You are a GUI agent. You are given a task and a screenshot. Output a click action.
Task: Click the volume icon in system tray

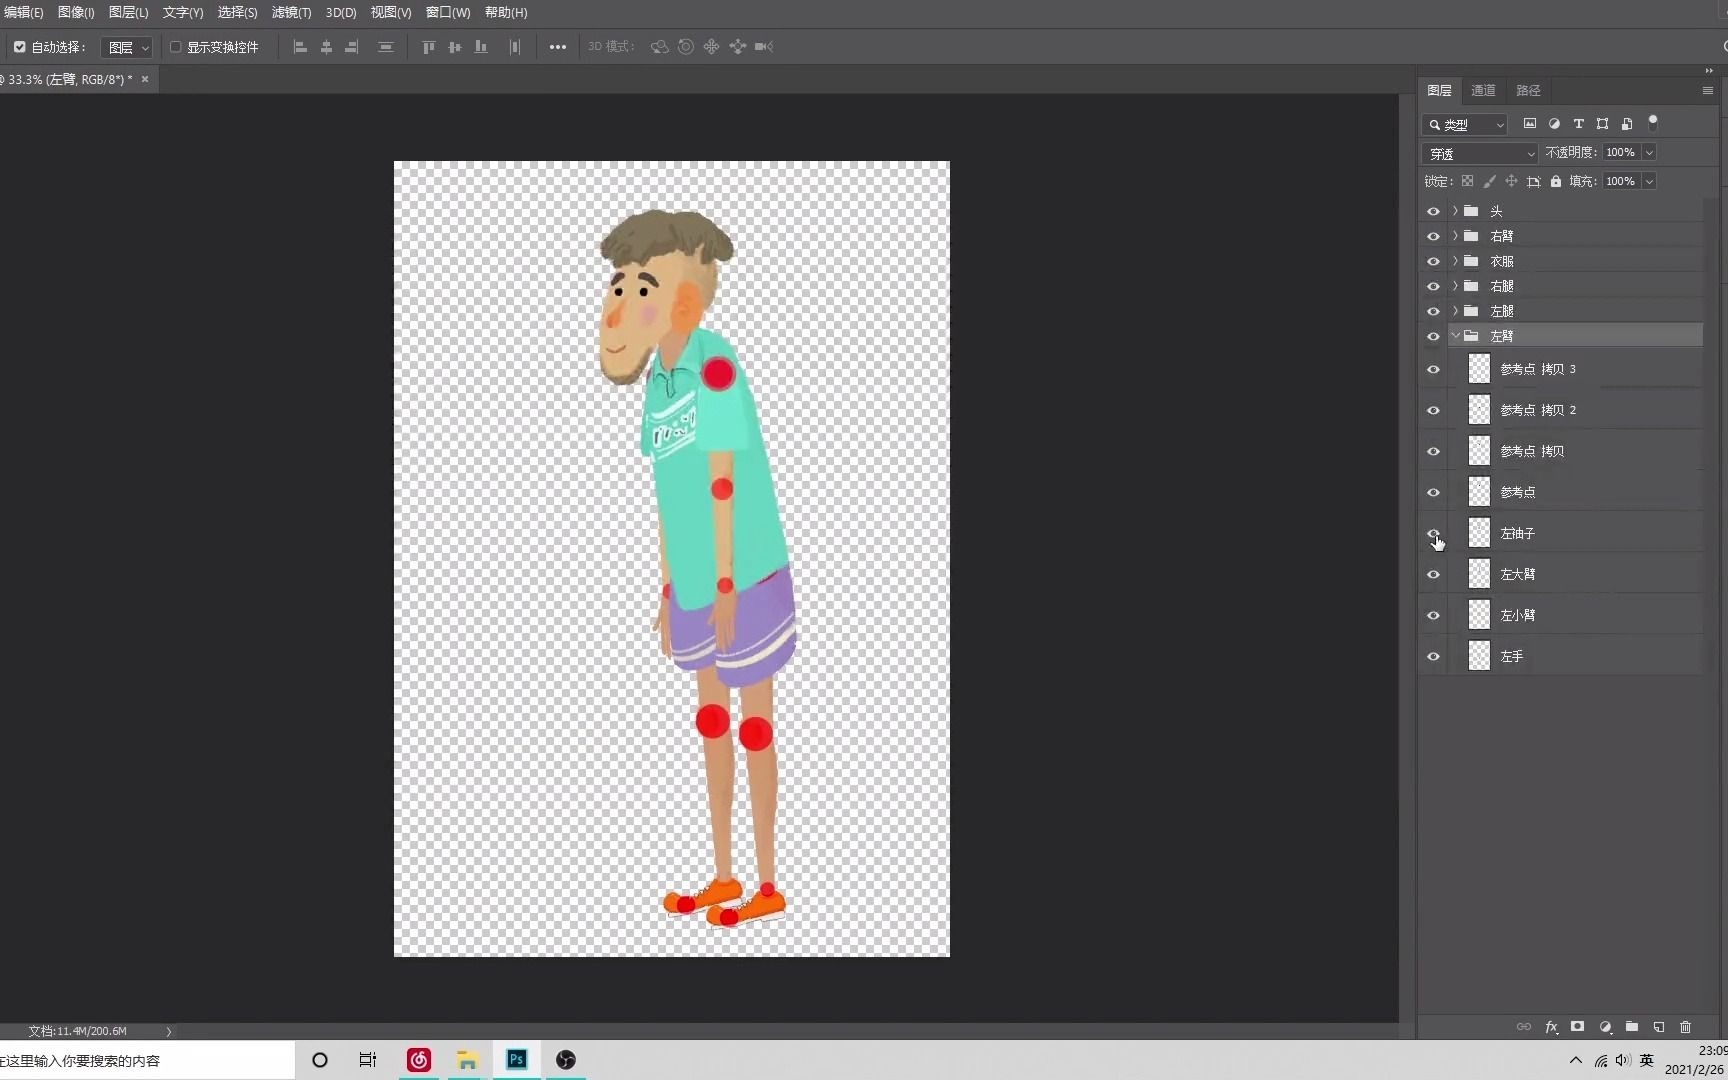pyautogui.click(x=1622, y=1060)
